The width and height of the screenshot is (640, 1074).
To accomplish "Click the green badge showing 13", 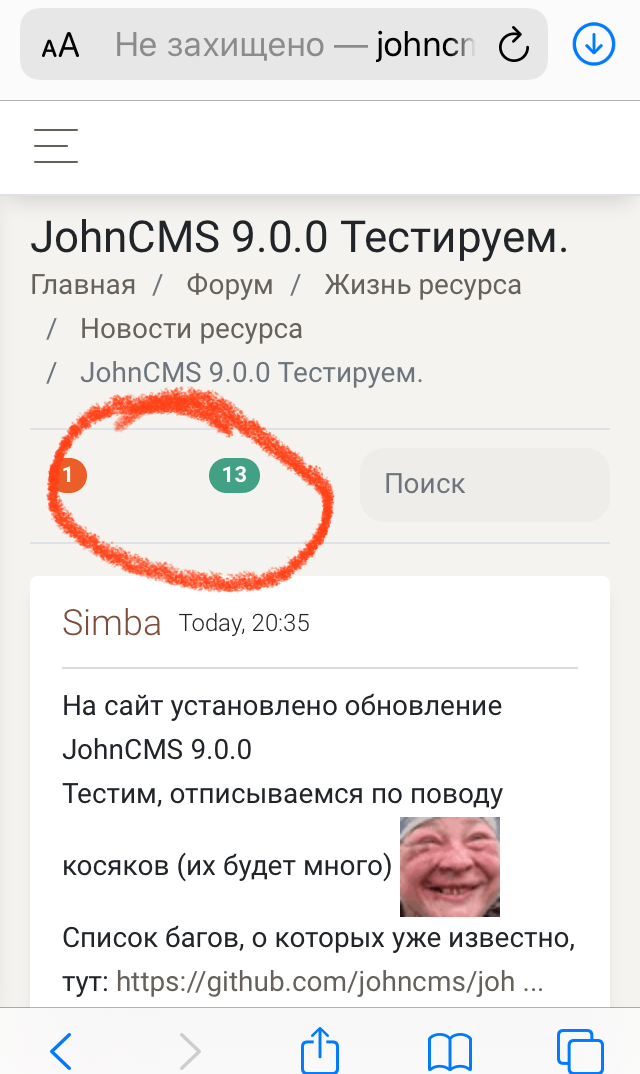I will coord(234,475).
